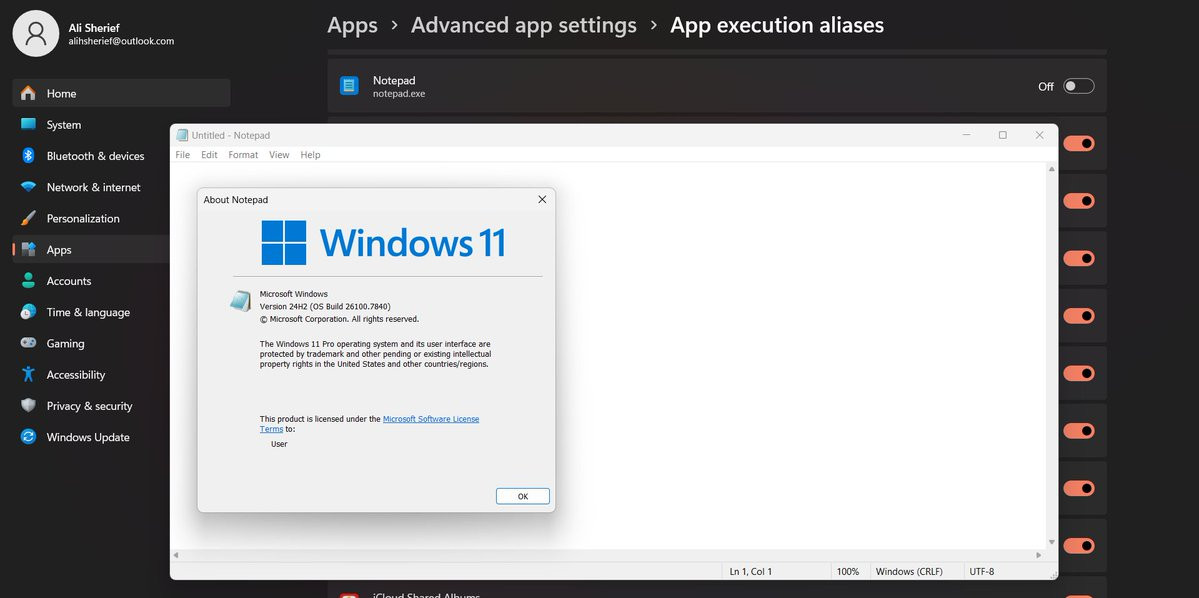Screen dimensions: 1199x598
Task: Toggle the alias switch directly below Notepad's row
Action: [1079, 144]
